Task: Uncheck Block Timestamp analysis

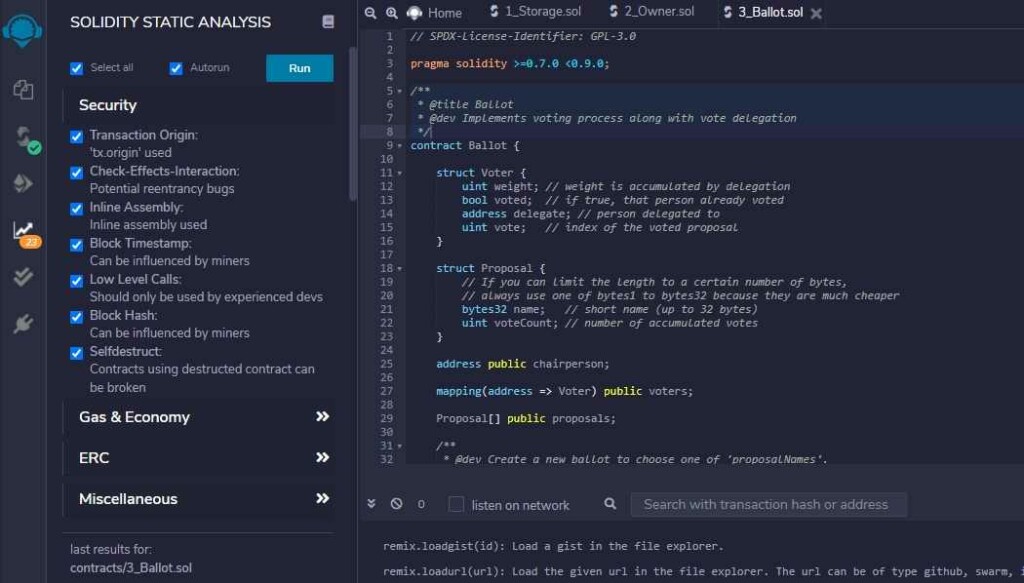Action: 76,244
